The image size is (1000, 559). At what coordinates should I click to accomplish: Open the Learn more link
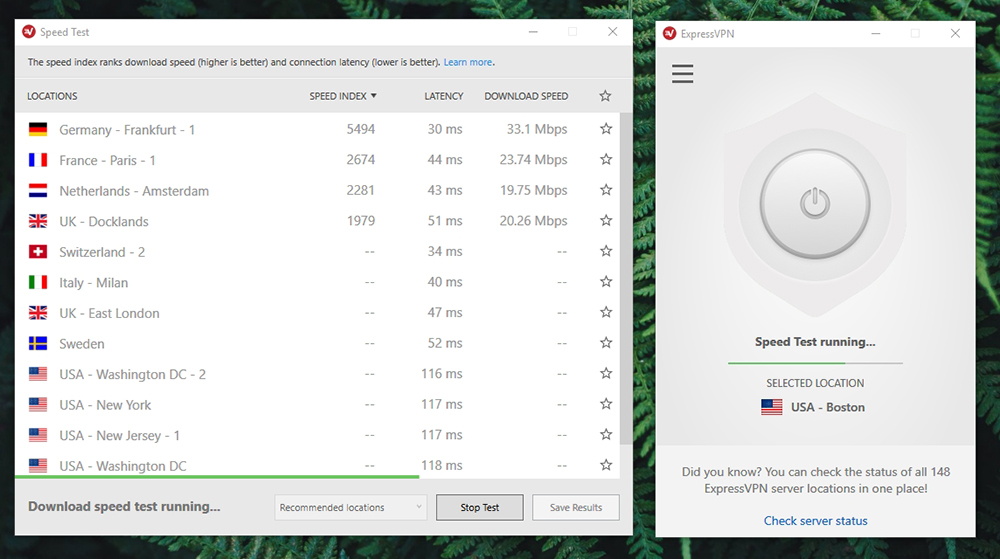(x=468, y=62)
